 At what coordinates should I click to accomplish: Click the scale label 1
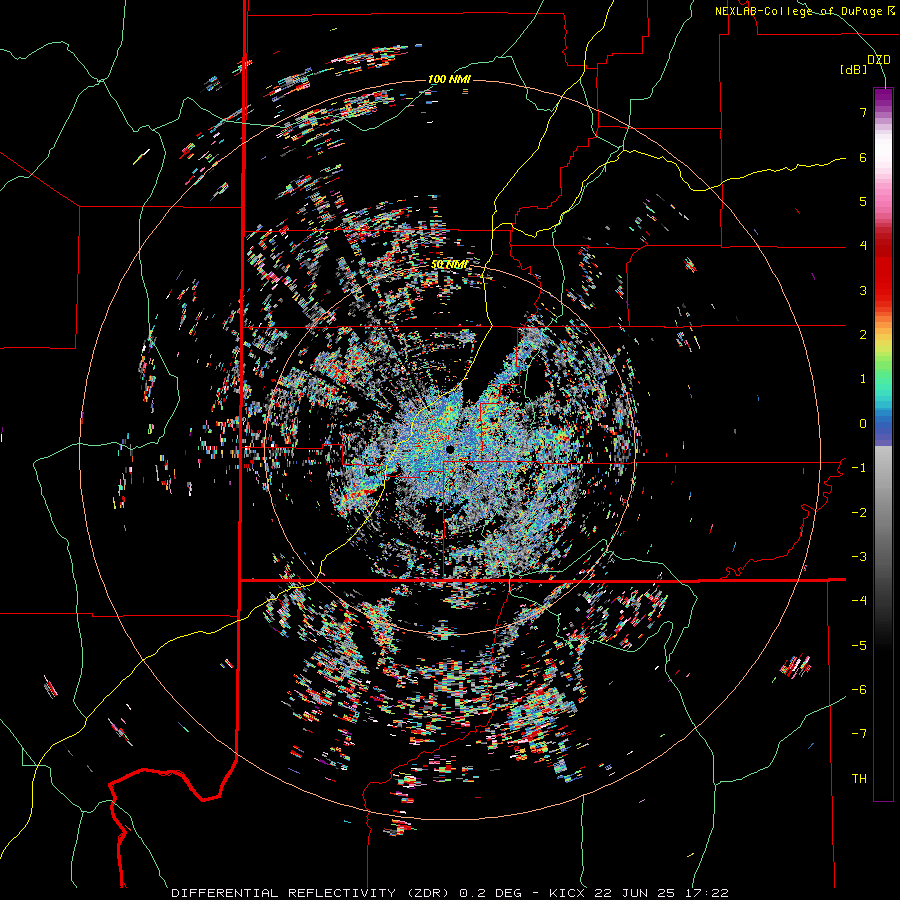click(863, 379)
